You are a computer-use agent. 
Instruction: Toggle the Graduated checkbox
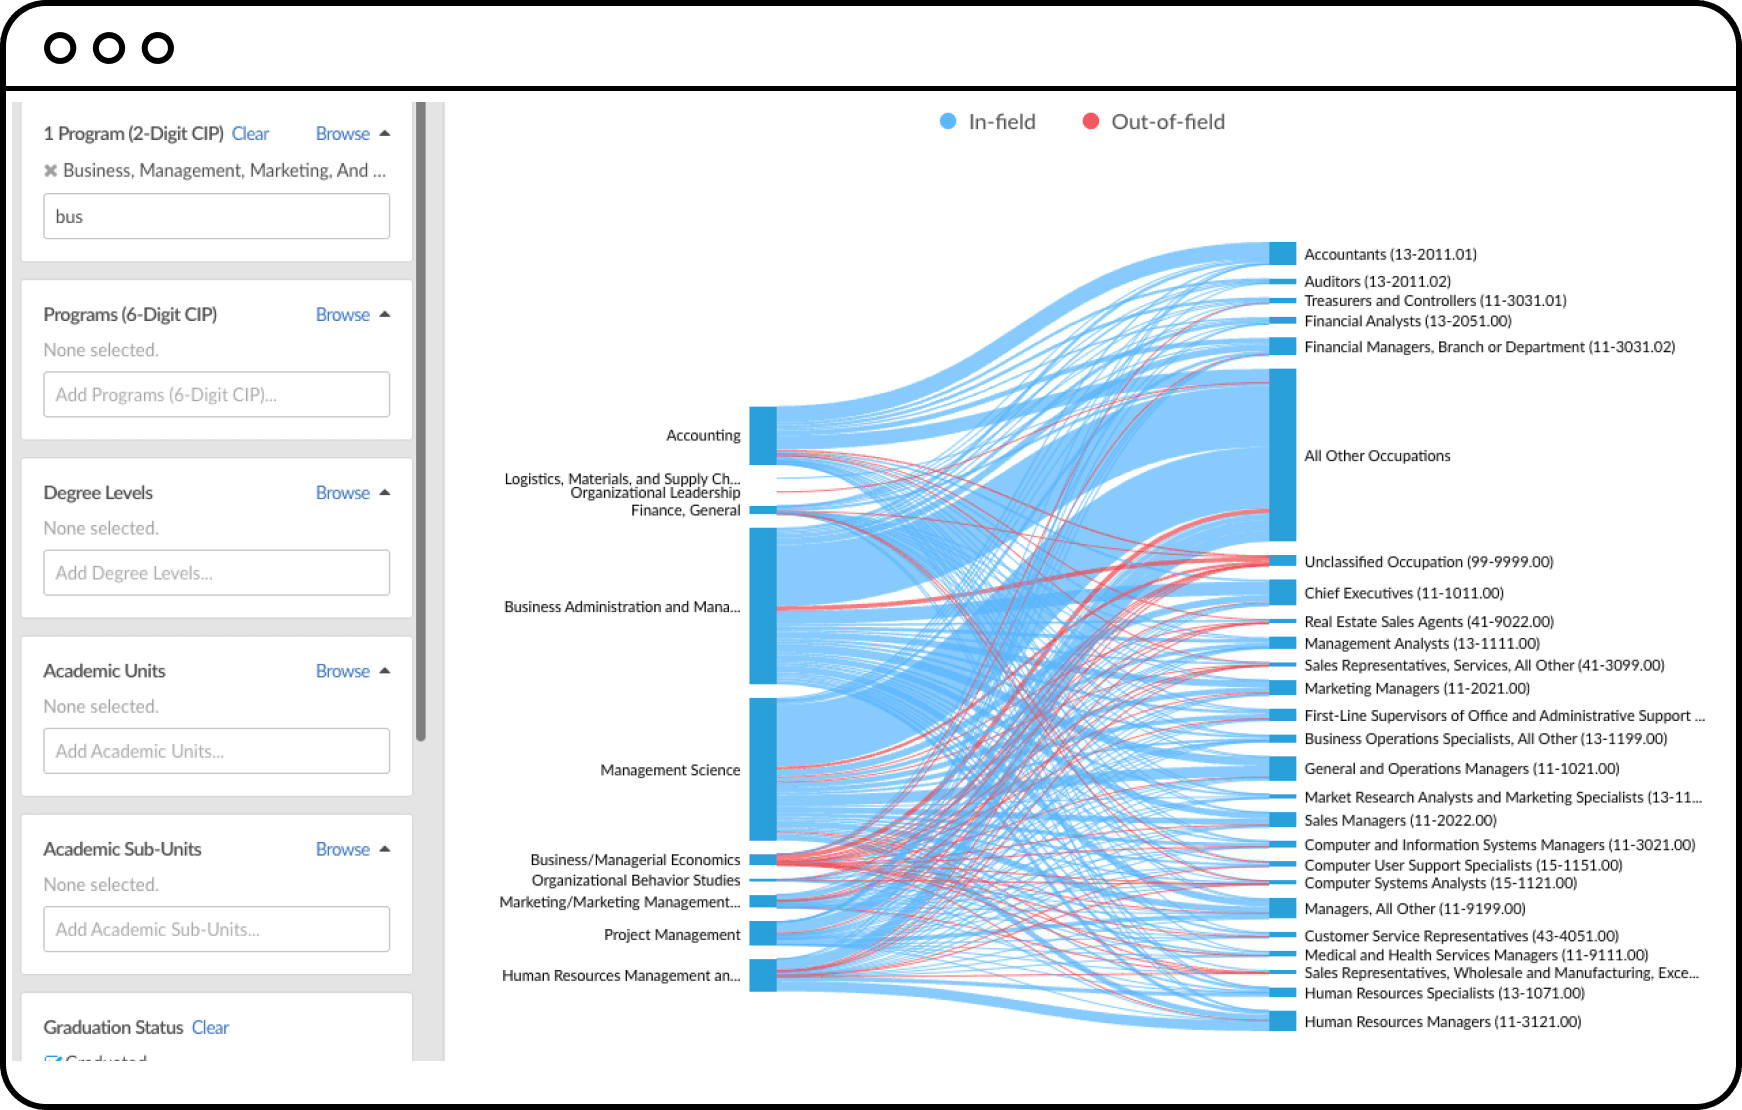tap(53, 1058)
